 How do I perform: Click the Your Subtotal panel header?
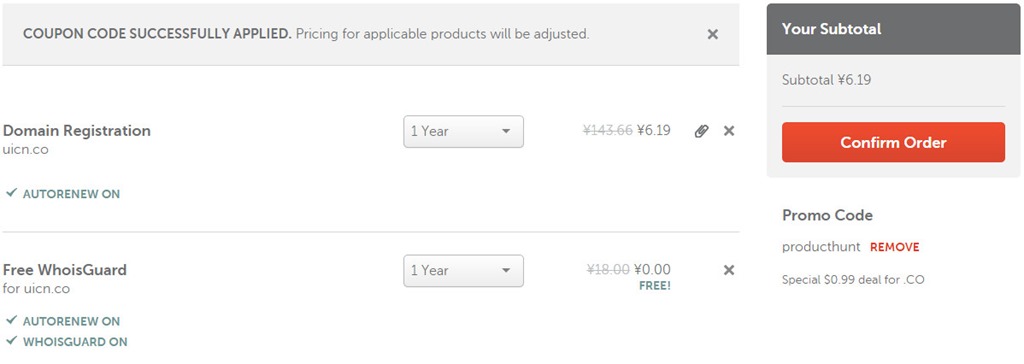(x=893, y=29)
